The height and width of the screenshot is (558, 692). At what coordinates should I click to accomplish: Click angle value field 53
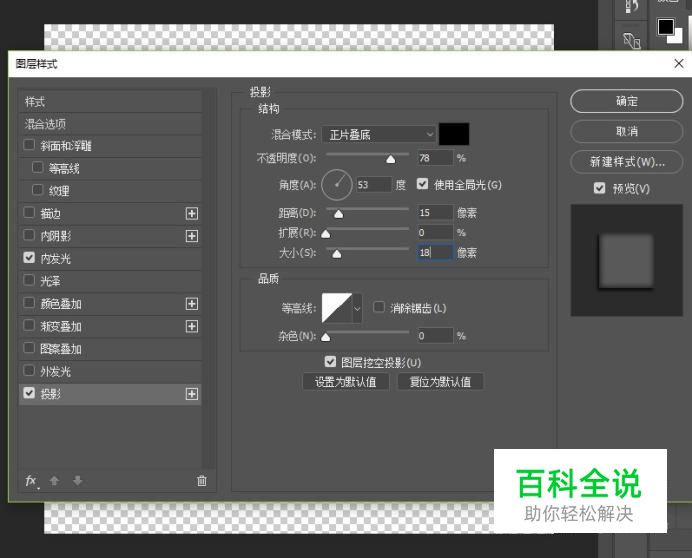(x=374, y=185)
